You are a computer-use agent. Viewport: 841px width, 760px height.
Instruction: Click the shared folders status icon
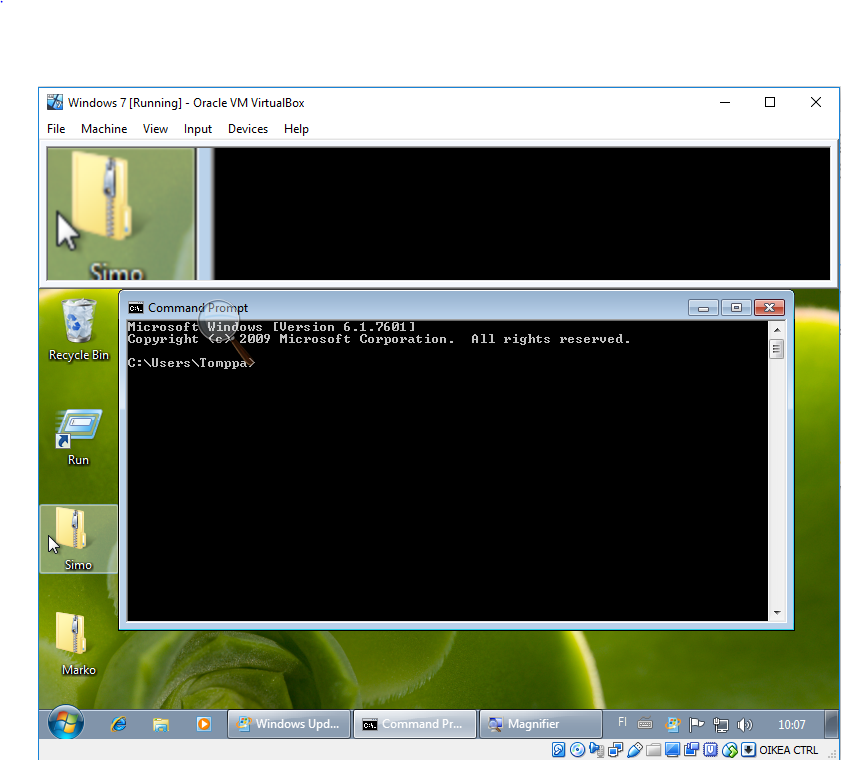653,750
